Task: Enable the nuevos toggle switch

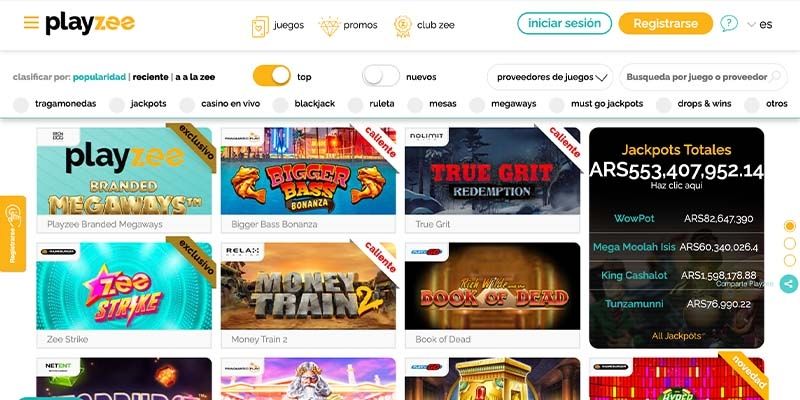Action: (381, 76)
